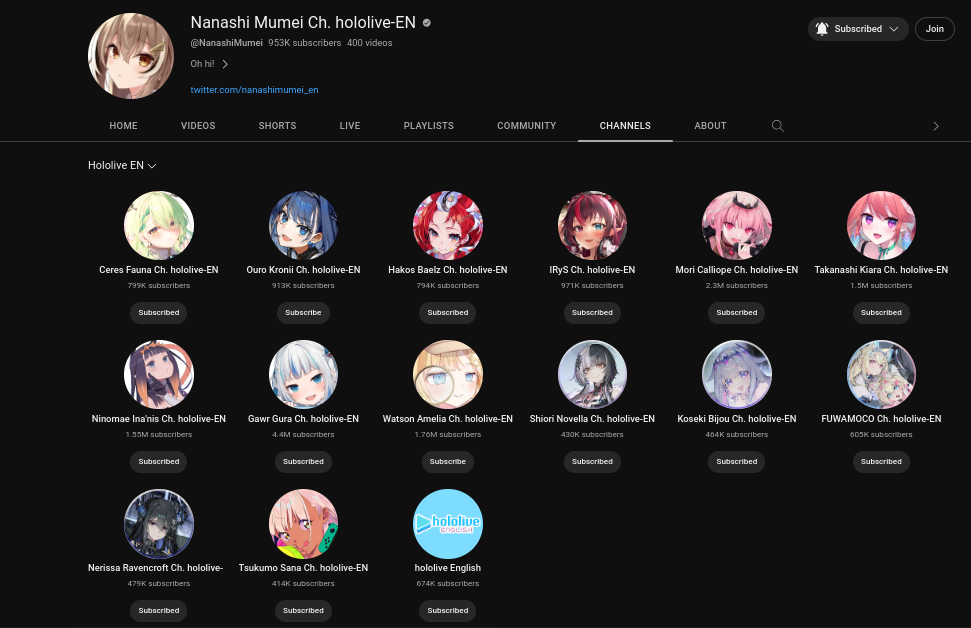The width and height of the screenshot is (971, 628).
Task: Click Subscribed button under Tsukumo Sana
Action: click(303, 611)
